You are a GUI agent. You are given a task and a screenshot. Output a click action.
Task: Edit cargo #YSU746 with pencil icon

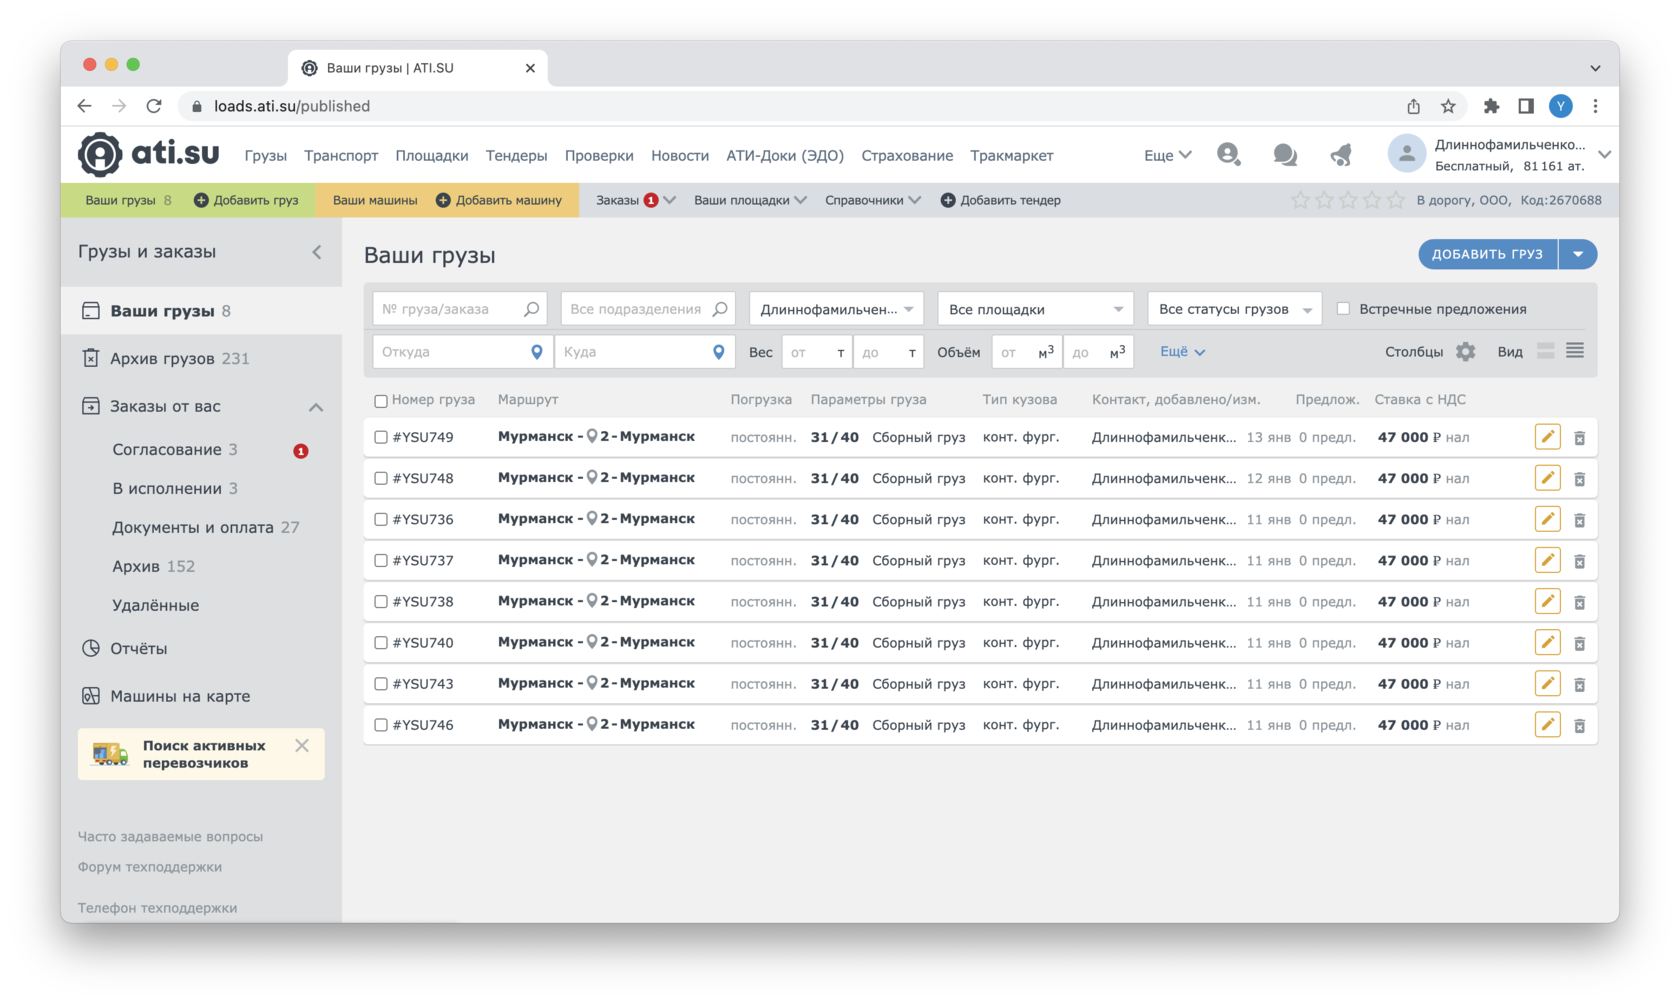pos(1547,724)
